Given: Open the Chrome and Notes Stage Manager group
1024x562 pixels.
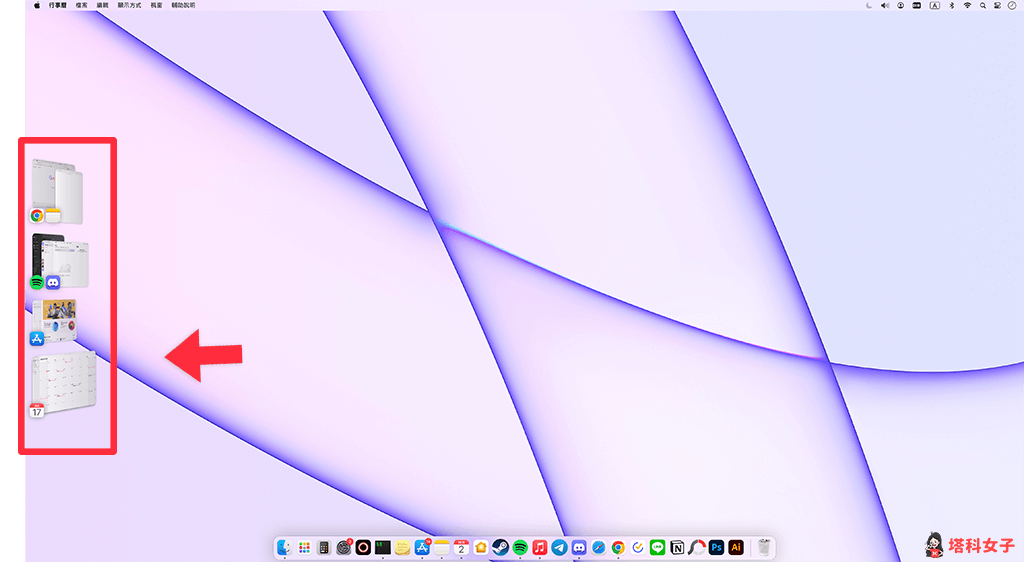Looking at the screenshot, I should click(x=57, y=190).
